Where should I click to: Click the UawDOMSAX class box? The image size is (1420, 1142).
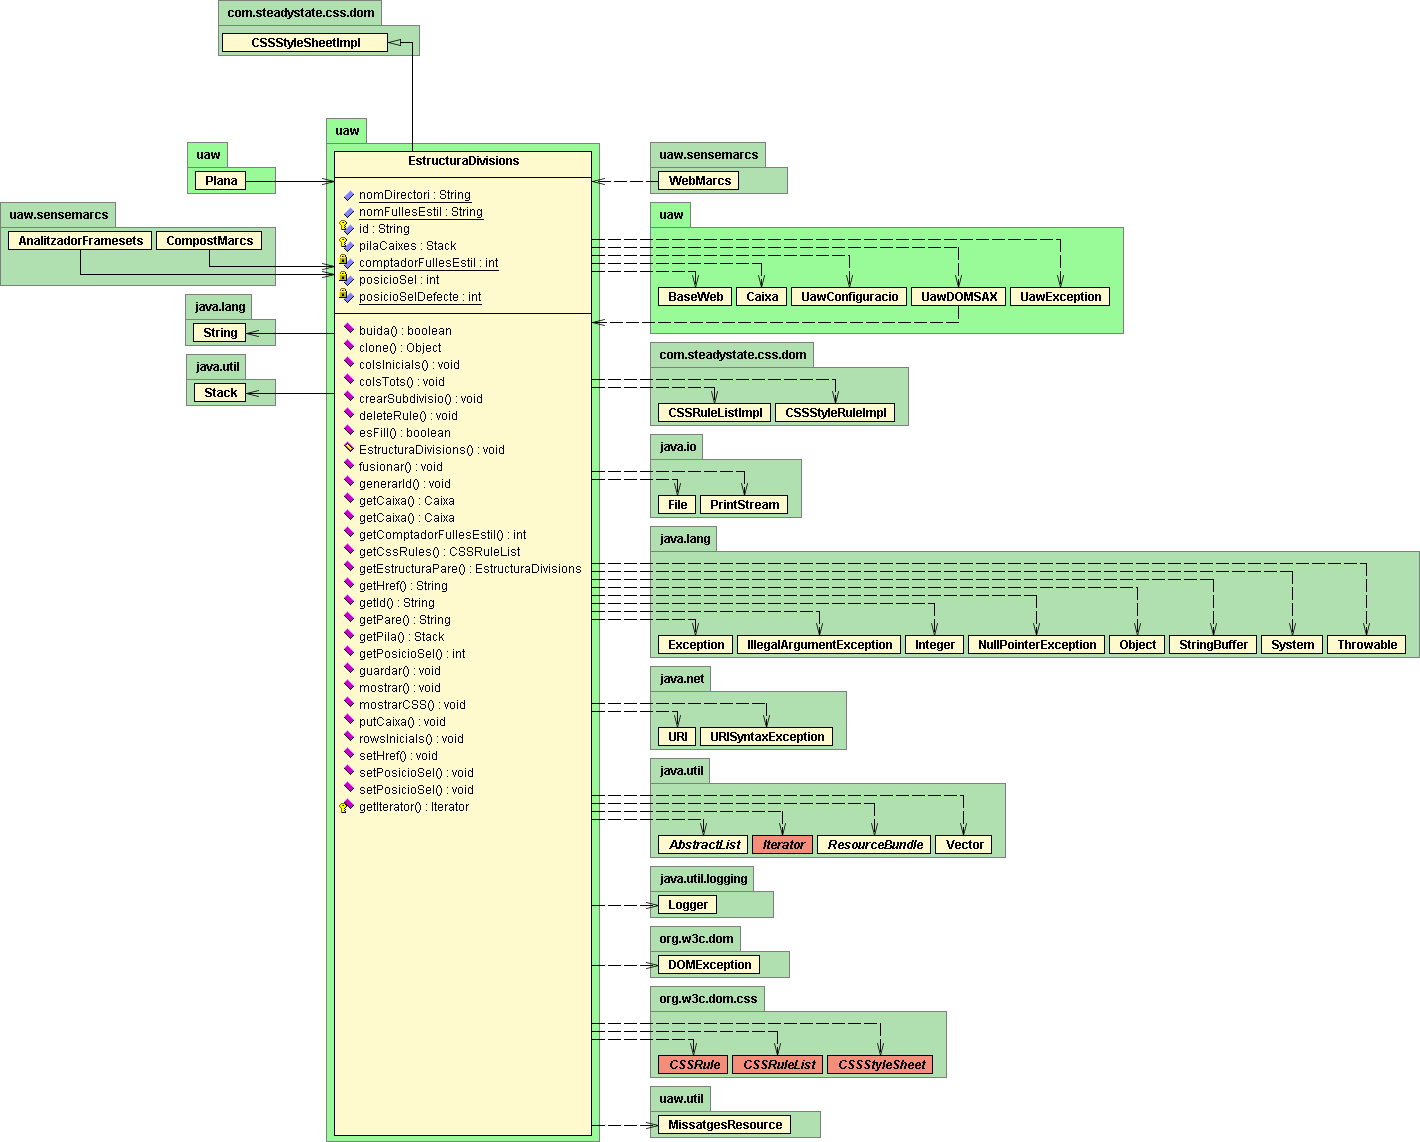(958, 297)
